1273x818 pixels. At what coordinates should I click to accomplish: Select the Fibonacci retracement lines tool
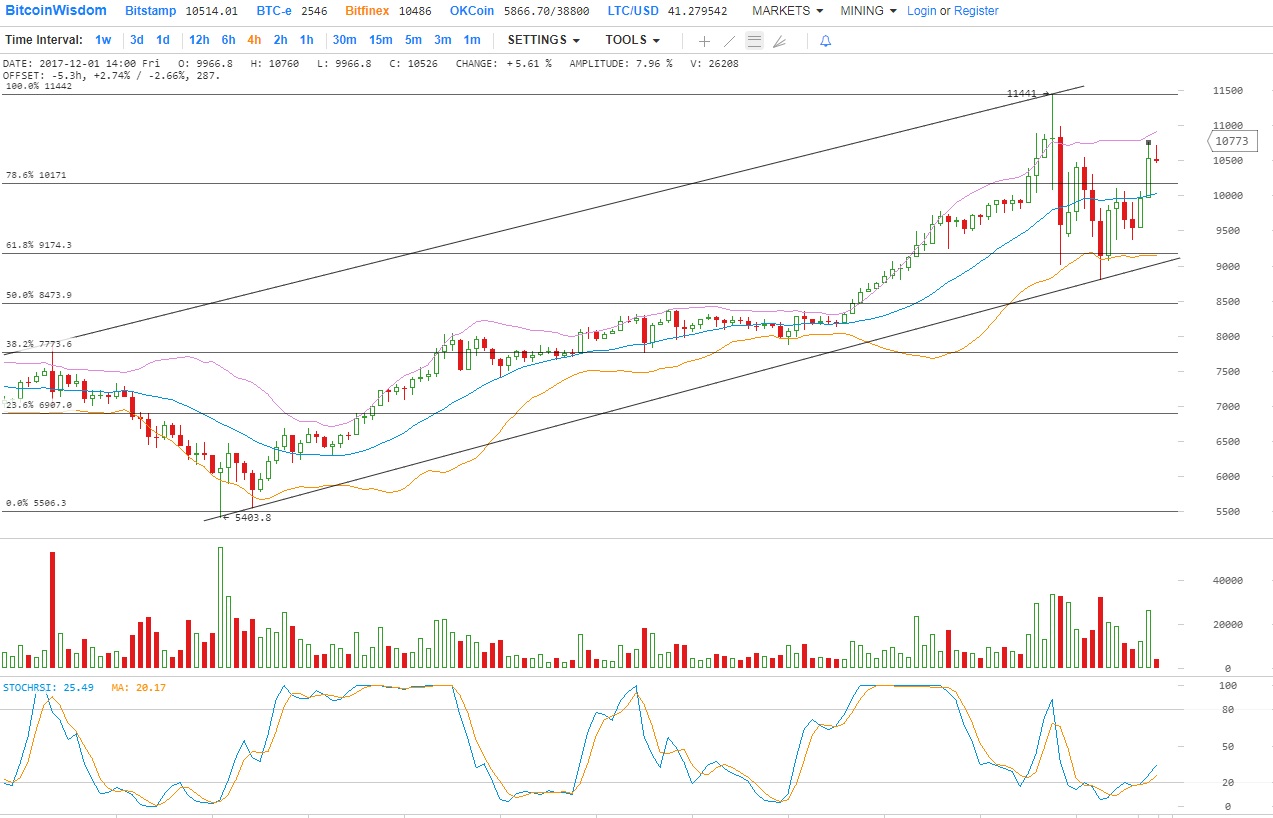pos(754,41)
